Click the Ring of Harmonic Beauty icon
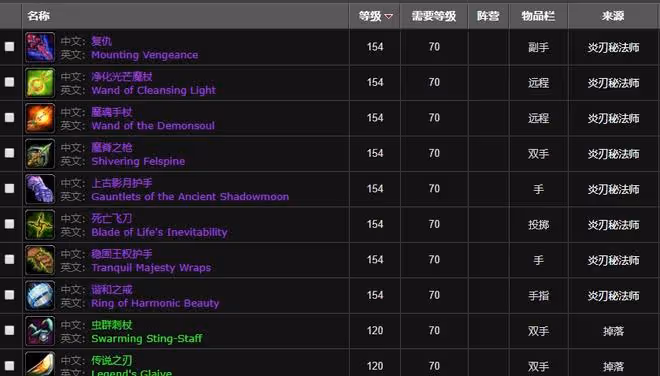 click(40, 295)
